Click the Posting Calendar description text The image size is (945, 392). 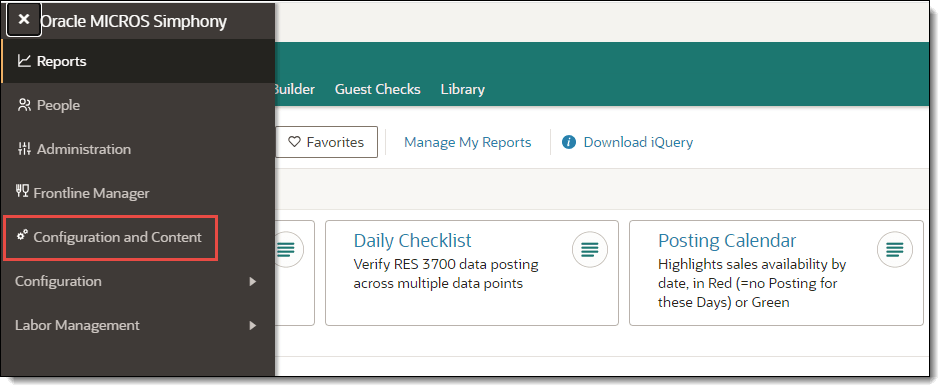tap(752, 283)
